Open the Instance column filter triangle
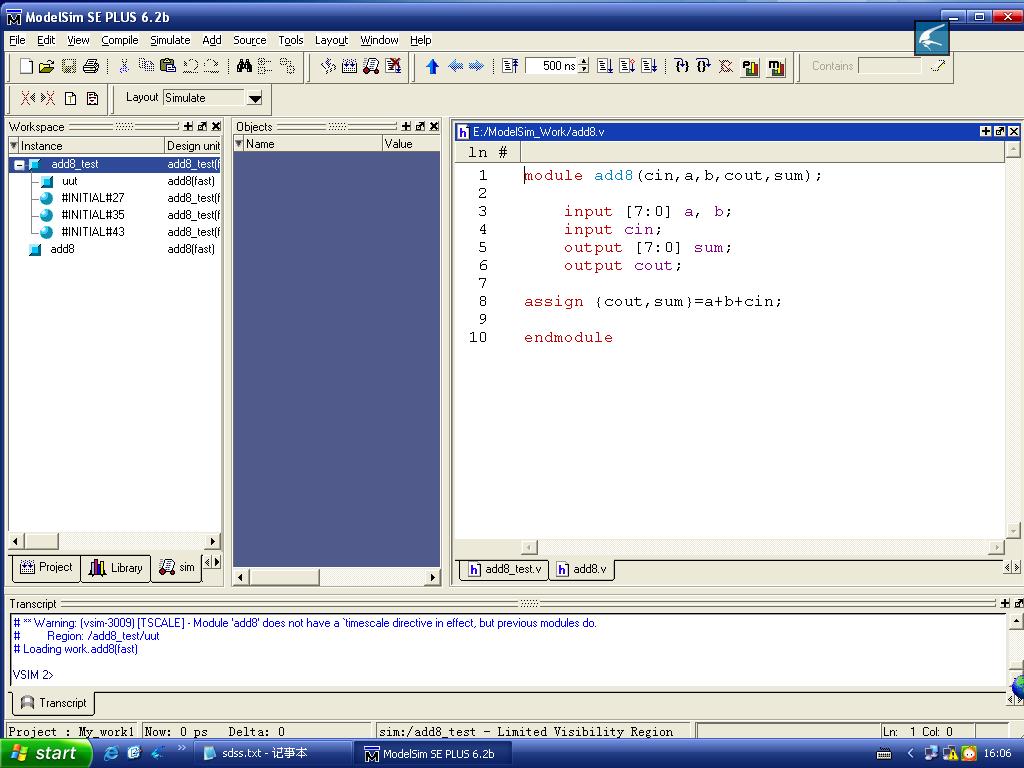 [14, 146]
